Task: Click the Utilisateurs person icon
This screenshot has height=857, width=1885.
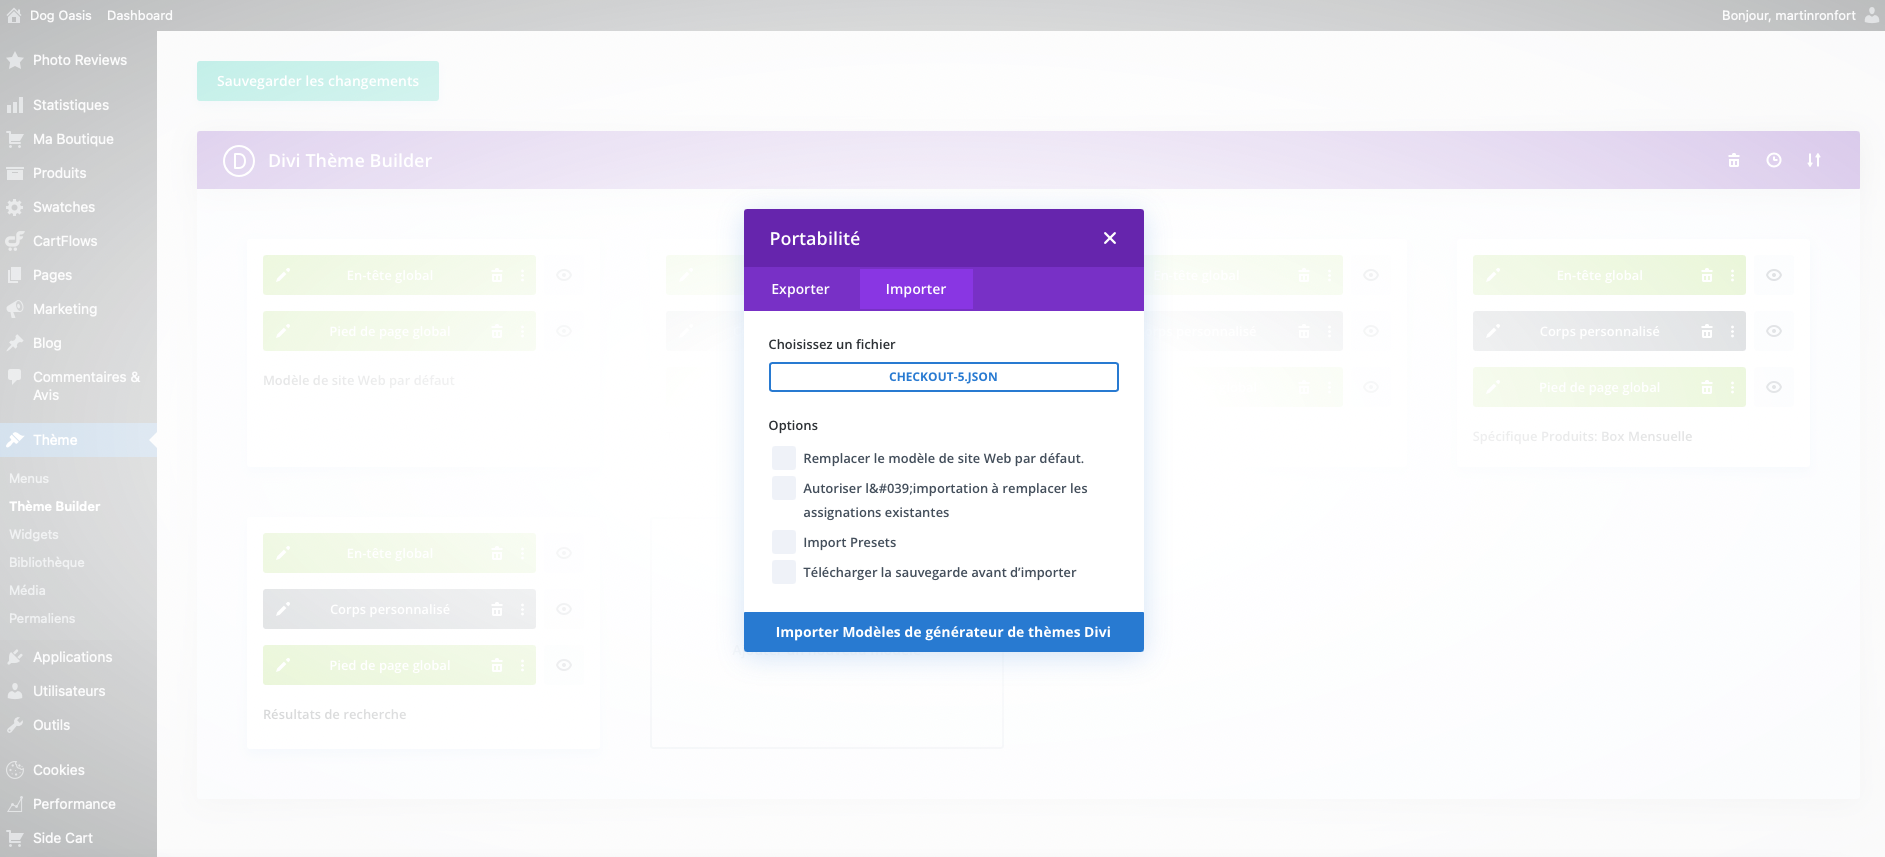Action: [x=15, y=691]
